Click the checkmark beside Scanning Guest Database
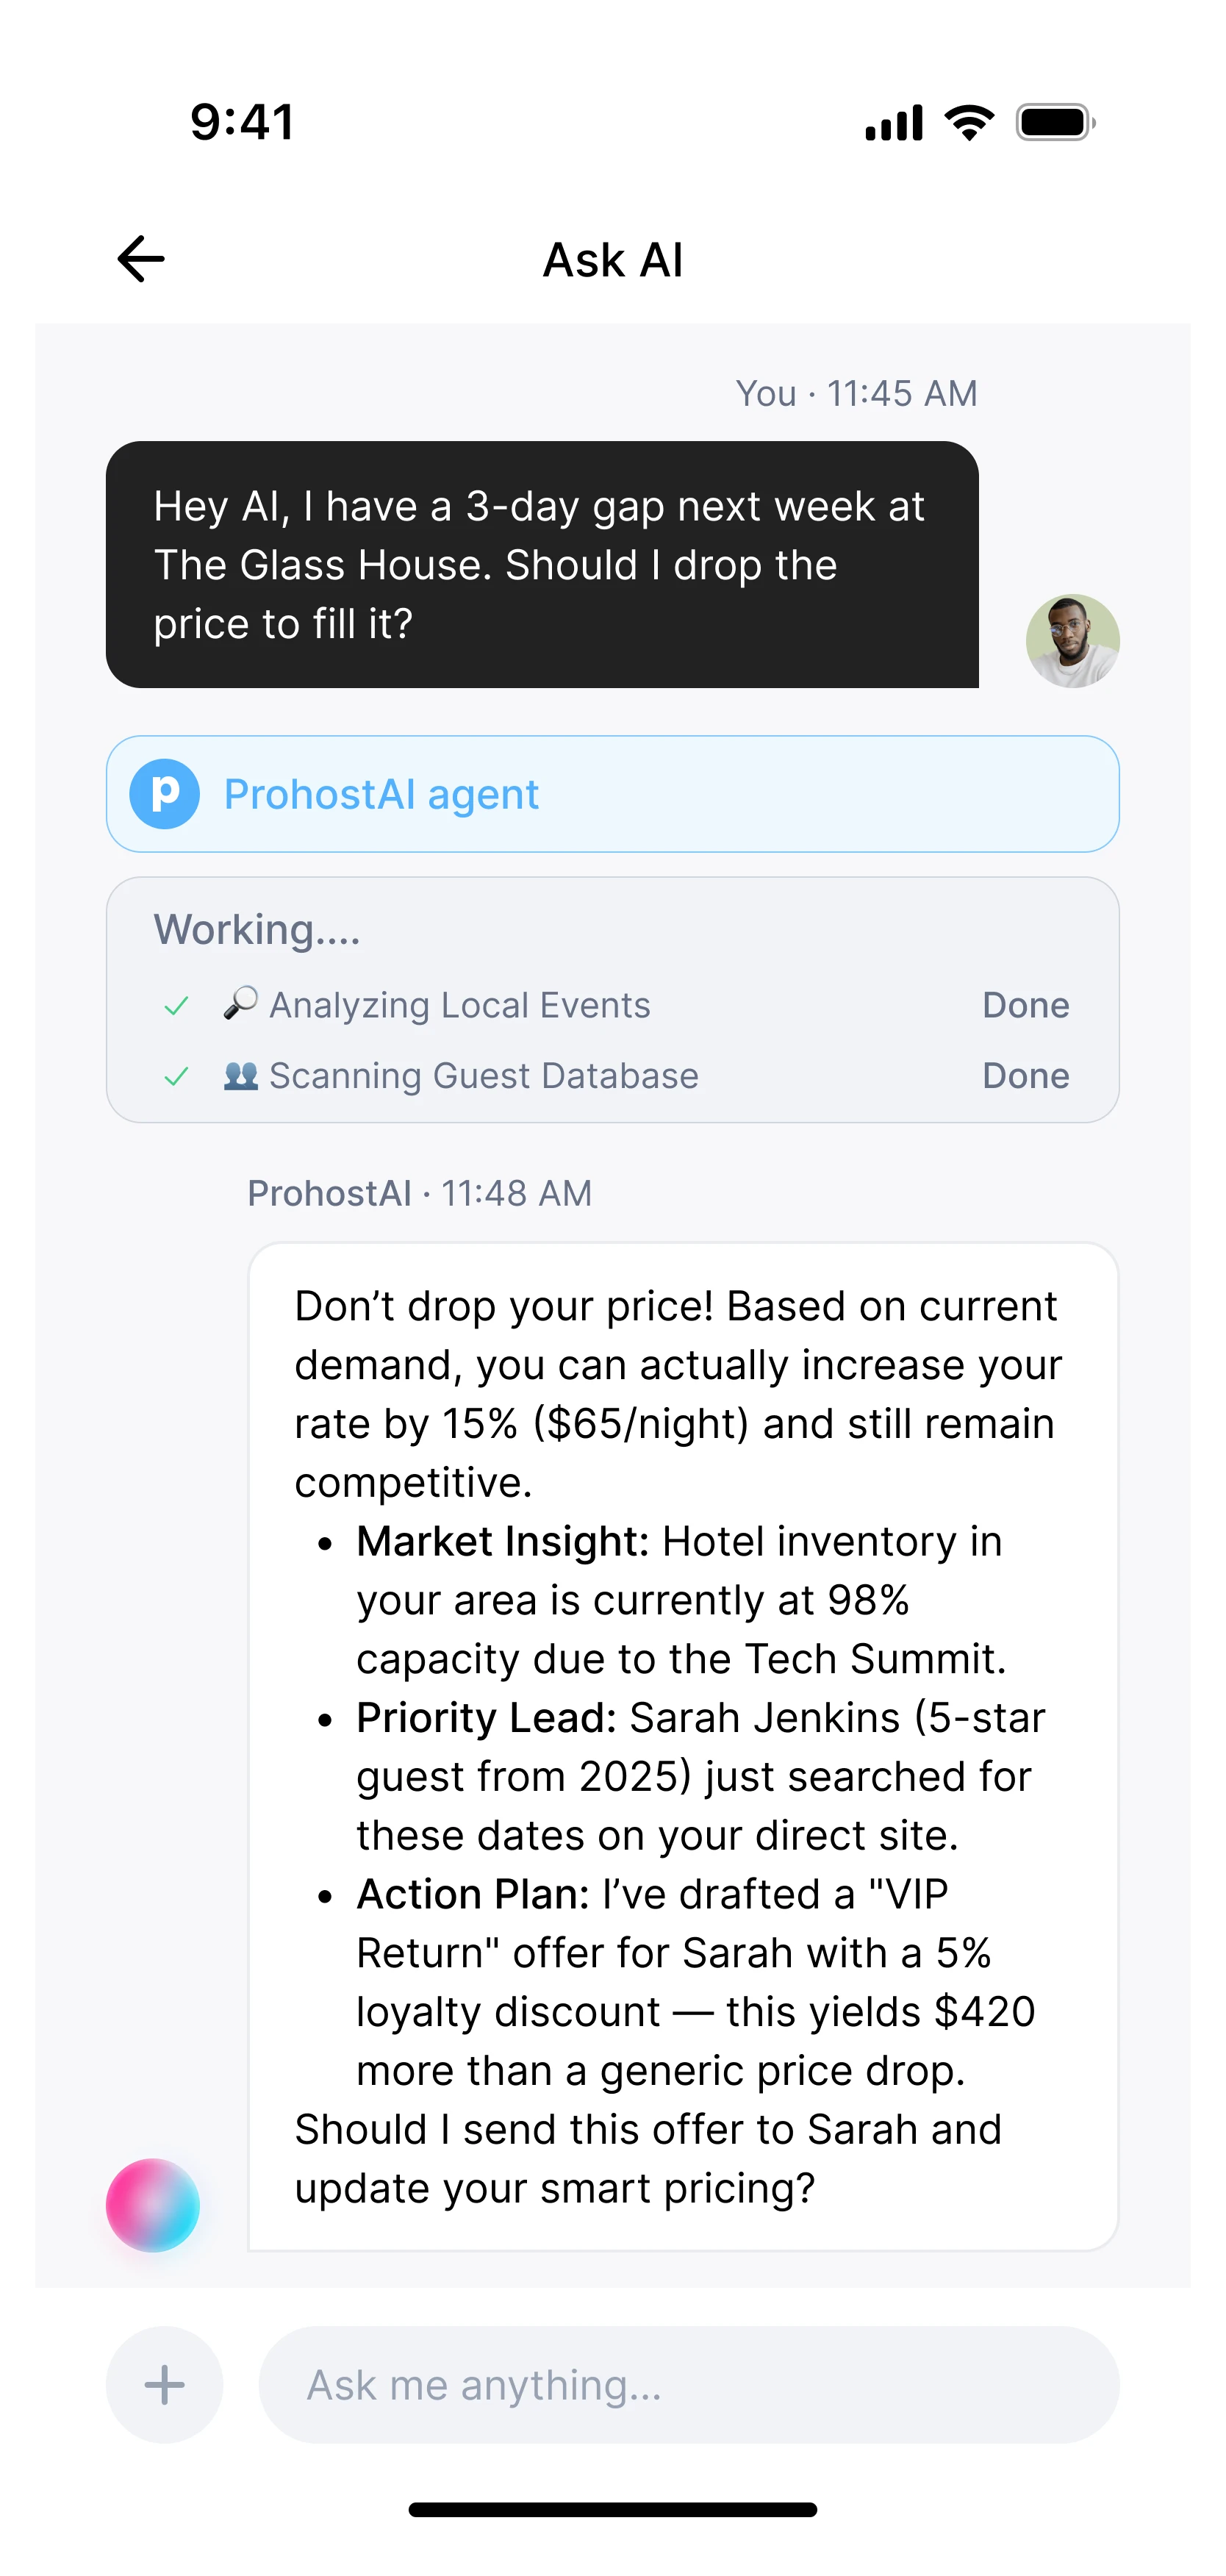Viewport: 1226px width, 2576px height. 177,1077
